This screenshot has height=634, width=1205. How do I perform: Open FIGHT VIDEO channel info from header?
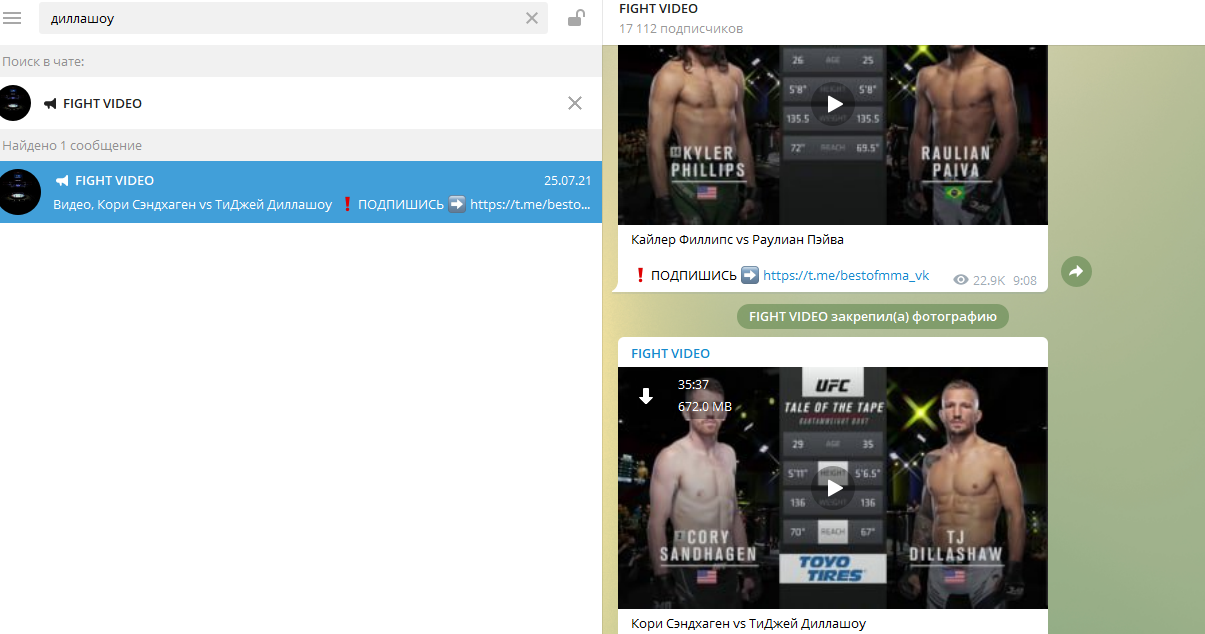tap(658, 9)
